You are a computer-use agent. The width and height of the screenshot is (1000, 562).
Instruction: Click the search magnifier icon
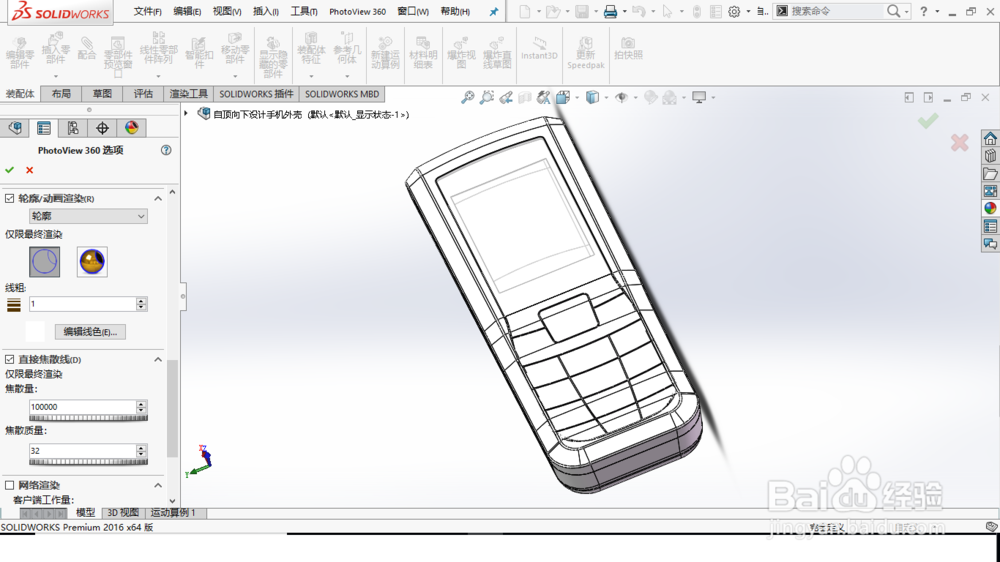tap(893, 11)
